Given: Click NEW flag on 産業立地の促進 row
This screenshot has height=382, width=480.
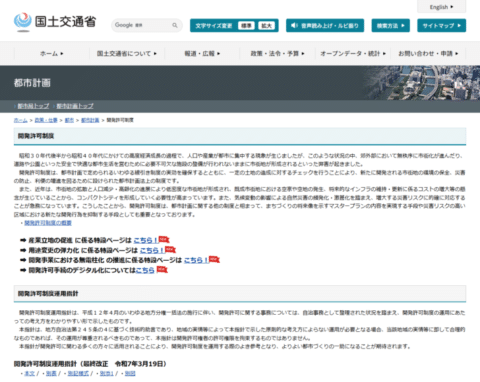Looking at the screenshot, I should coord(164,239).
